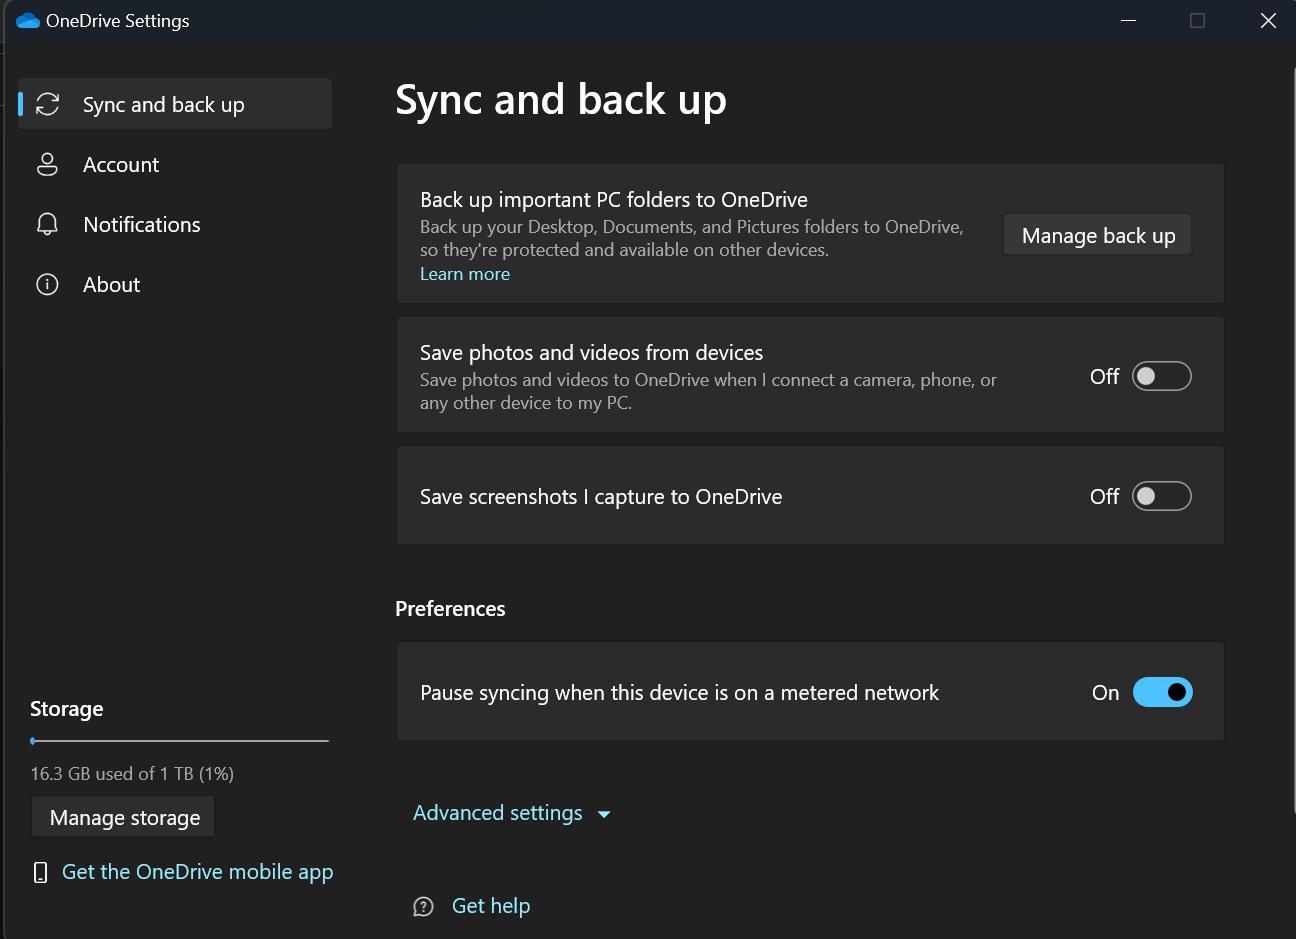Viewport: 1296px width, 939px height.
Task: Open the About section
Action: pos(175,284)
